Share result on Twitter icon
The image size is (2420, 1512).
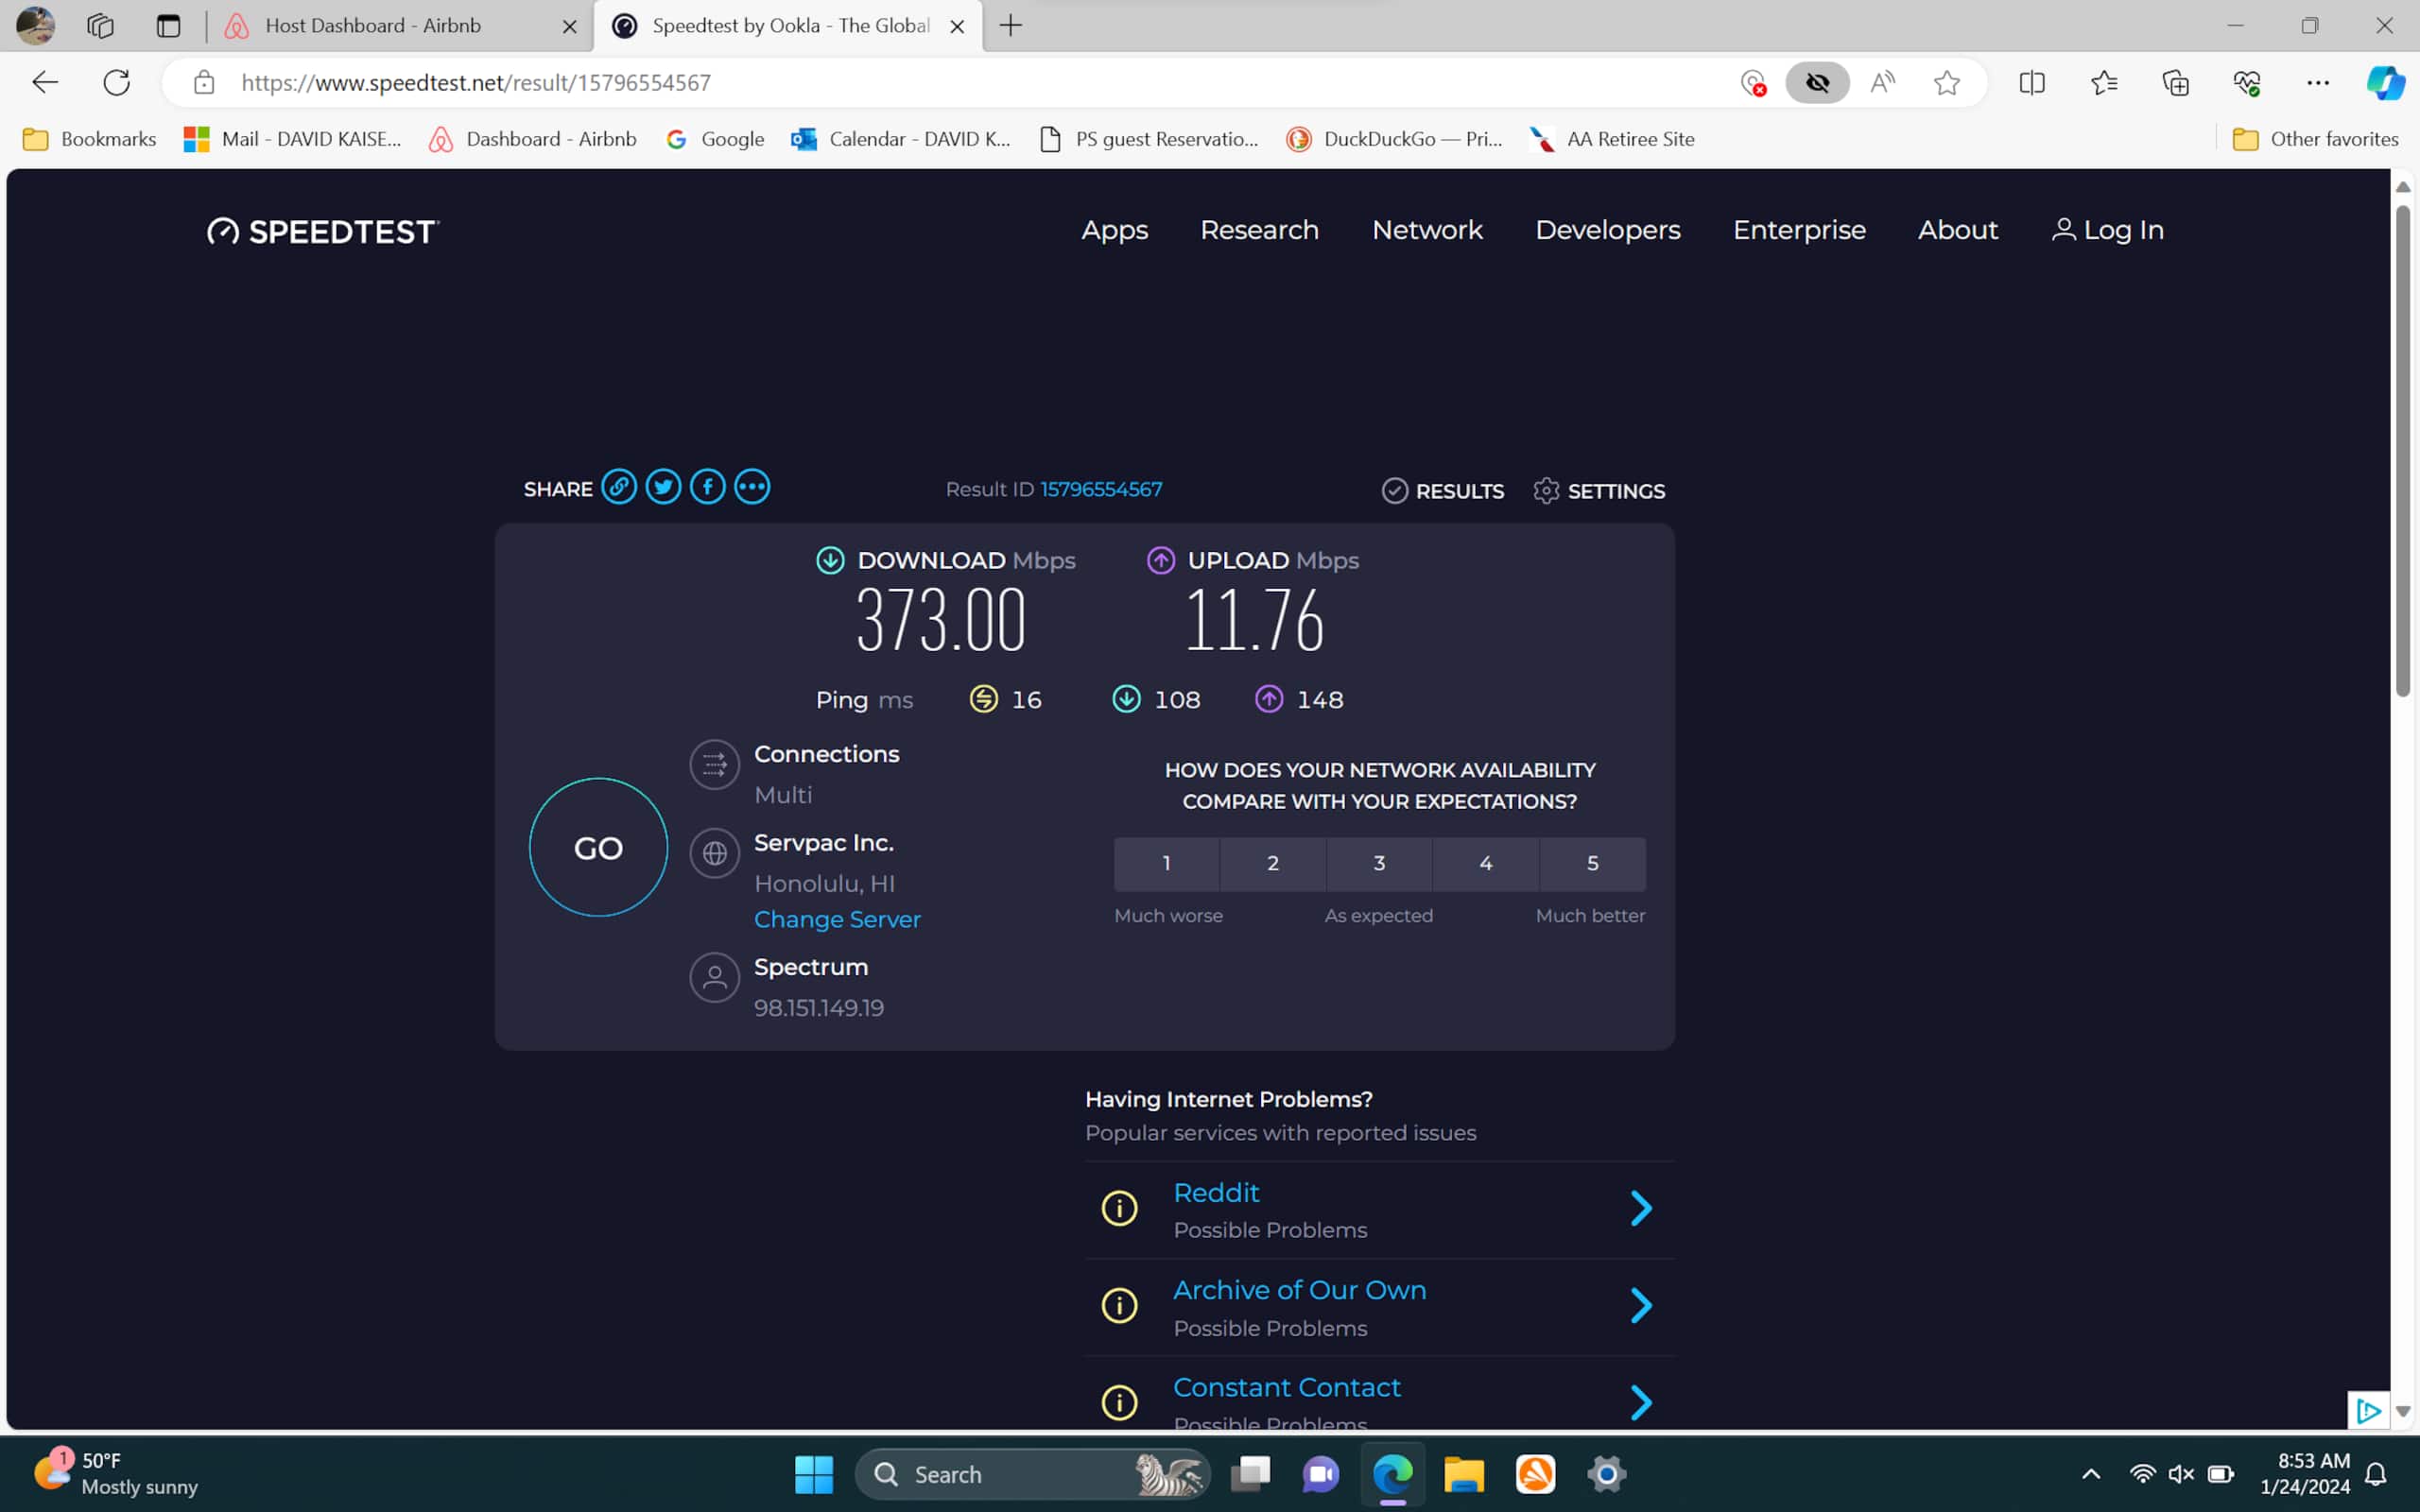point(663,488)
